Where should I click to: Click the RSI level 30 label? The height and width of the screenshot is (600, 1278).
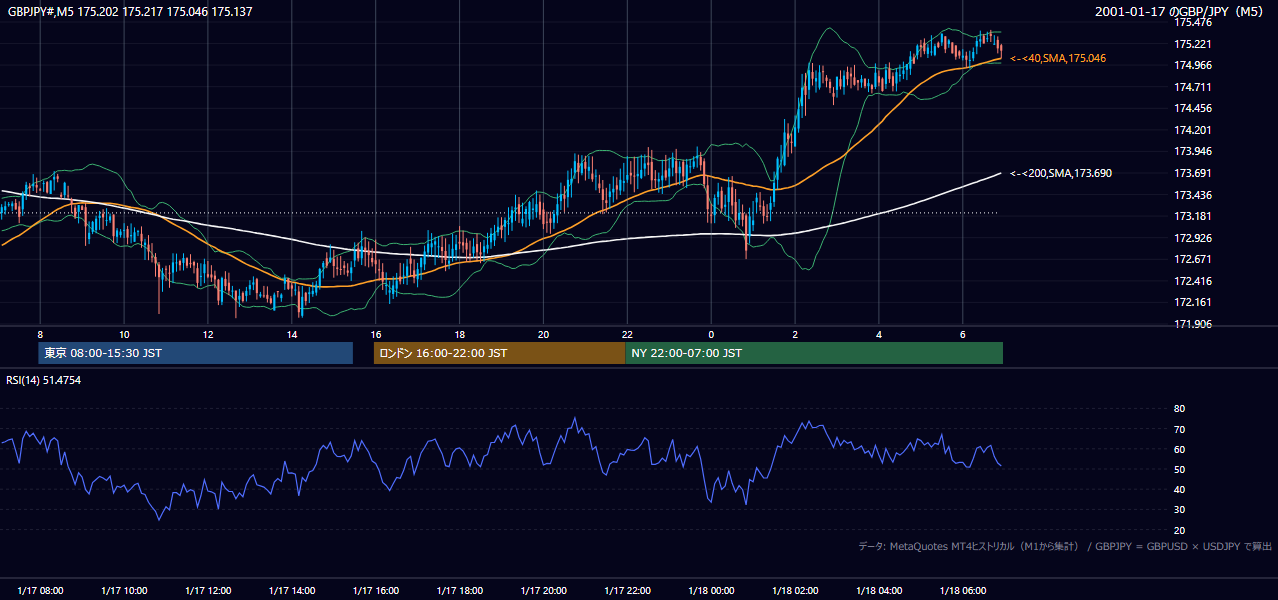[x=1179, y=510]
